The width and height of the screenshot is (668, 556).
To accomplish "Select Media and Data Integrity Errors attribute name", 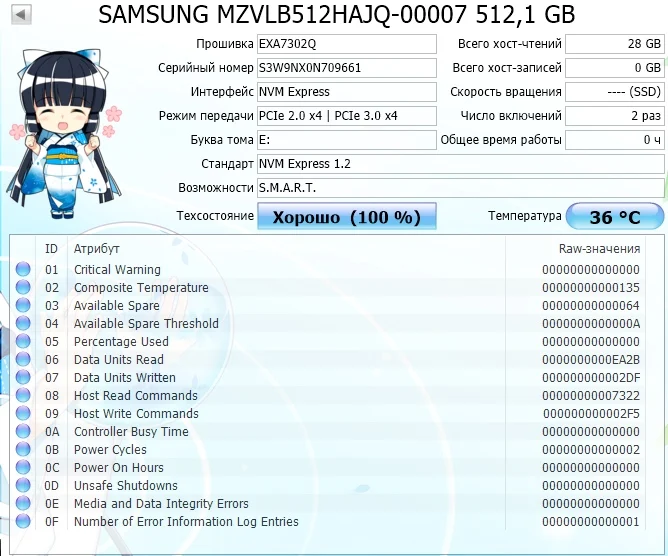I will pyautogui.click(x=161, y=503).
